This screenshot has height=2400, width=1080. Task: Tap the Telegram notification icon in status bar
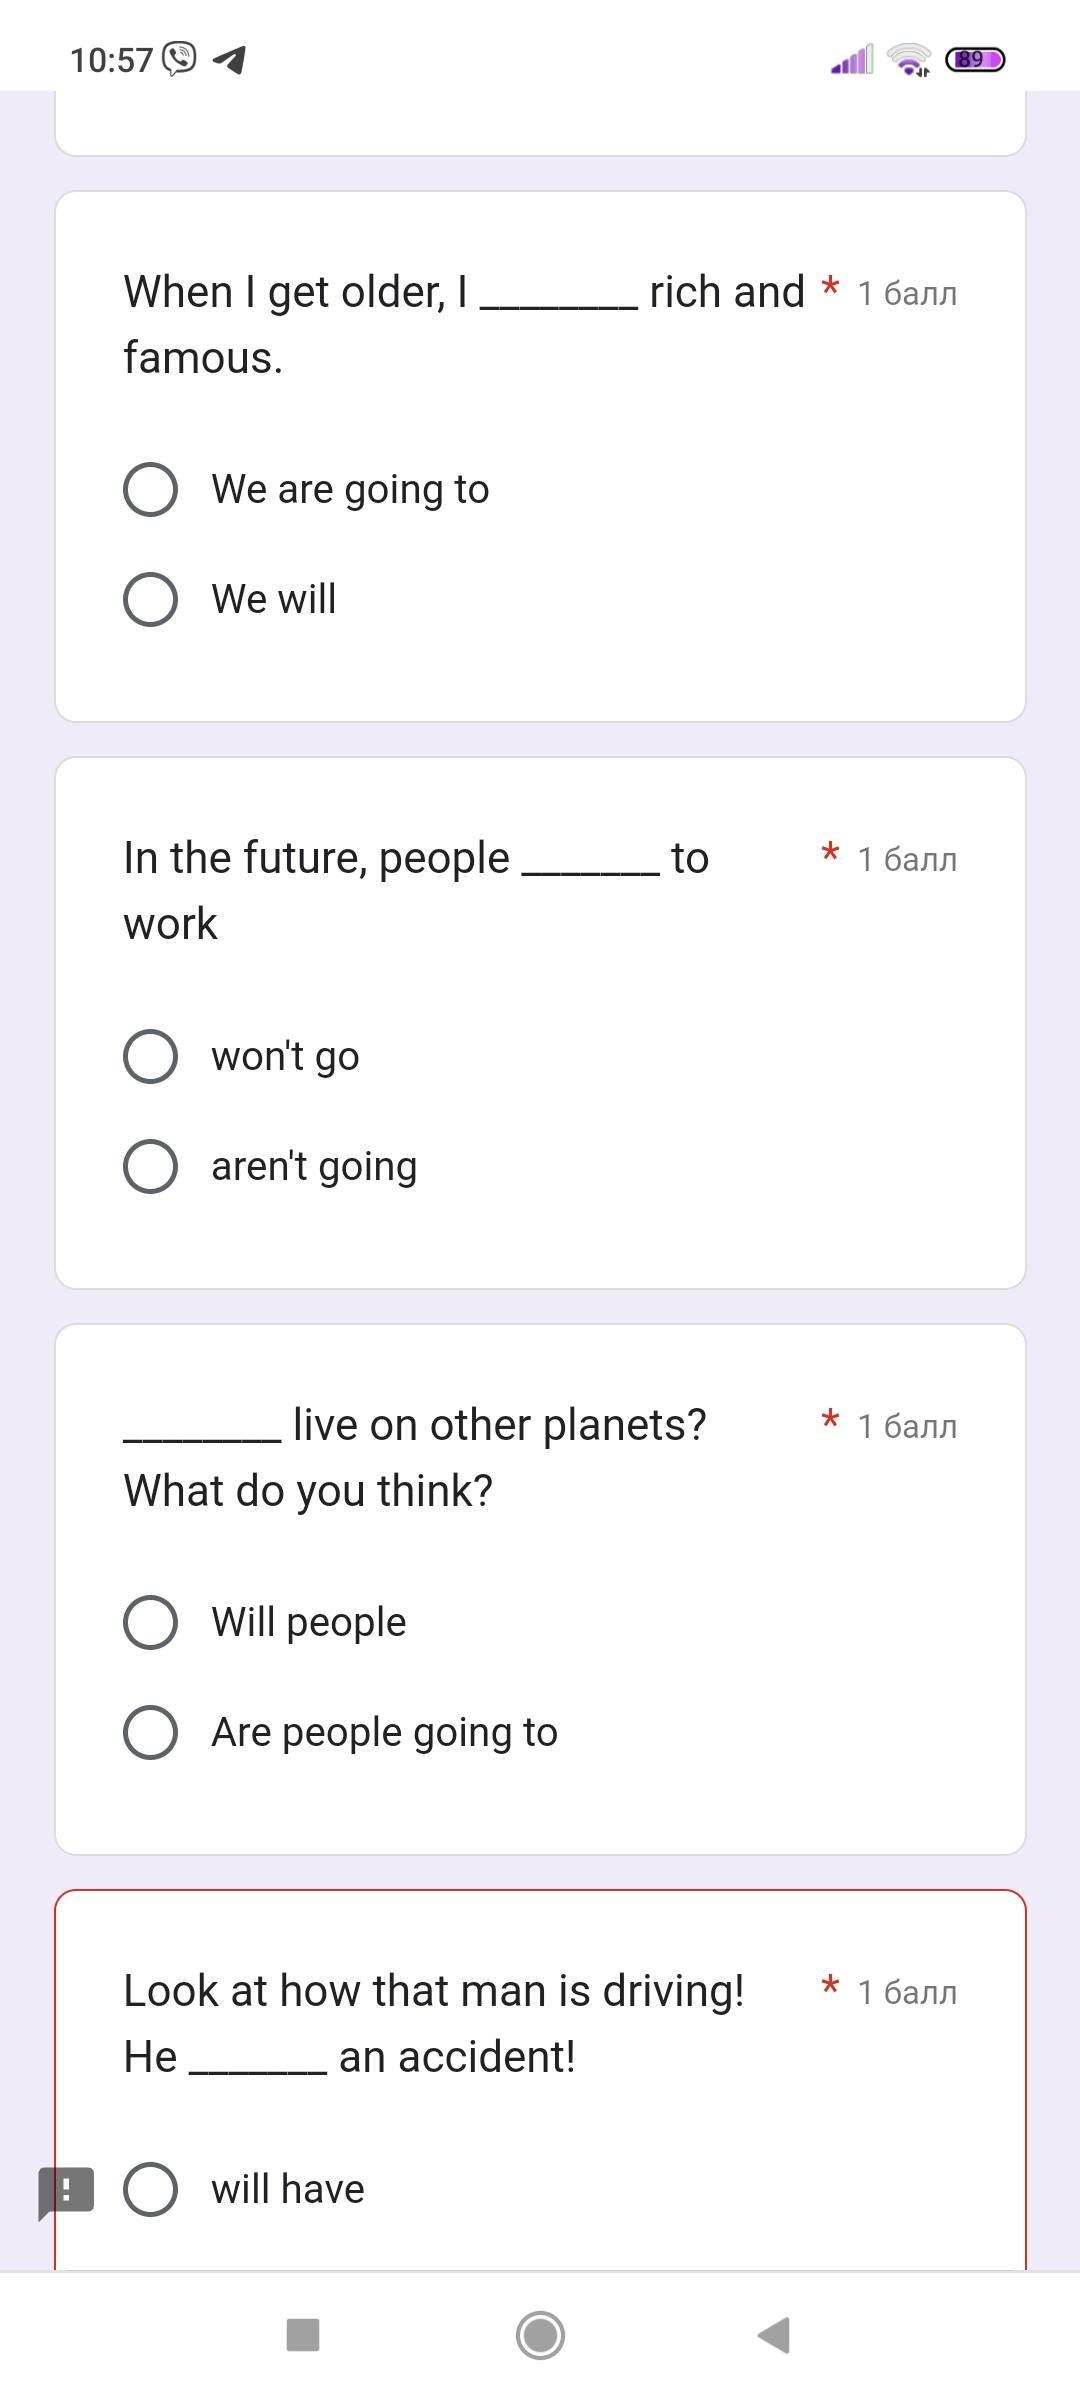click(x=230, y=59)
